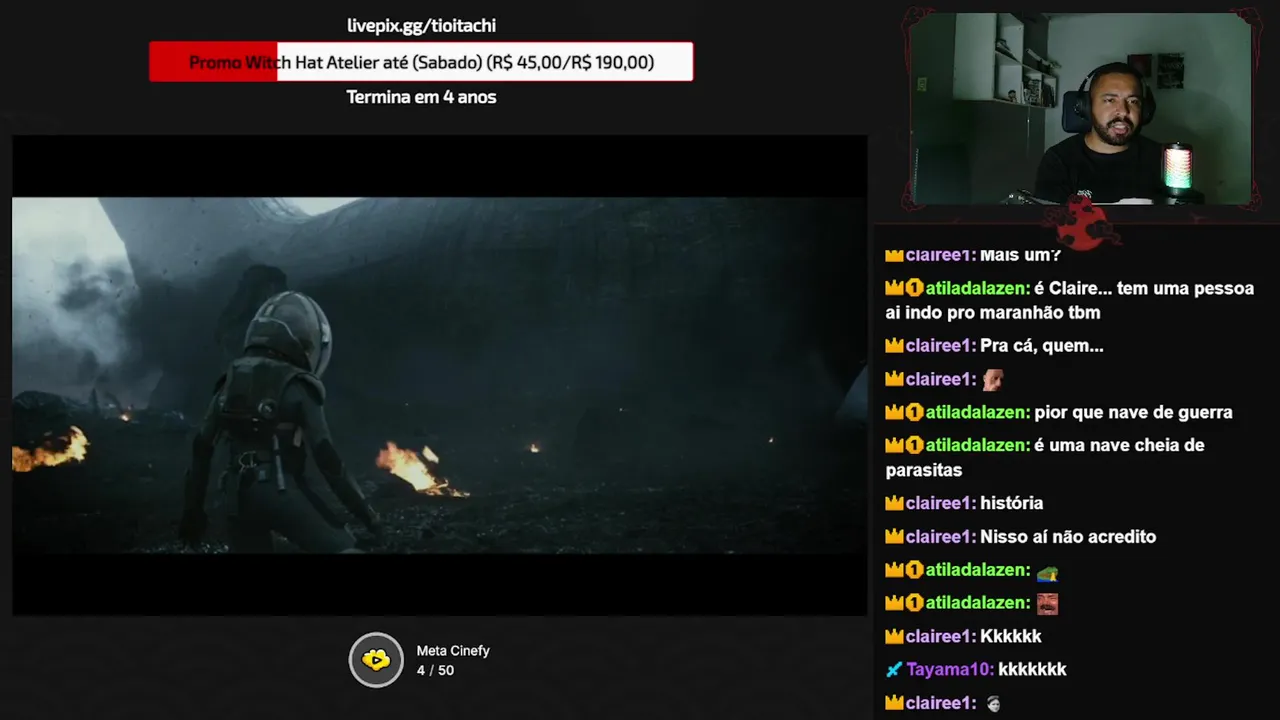Click message 'Nisso aí não acredito'

tap(1068, 537)
